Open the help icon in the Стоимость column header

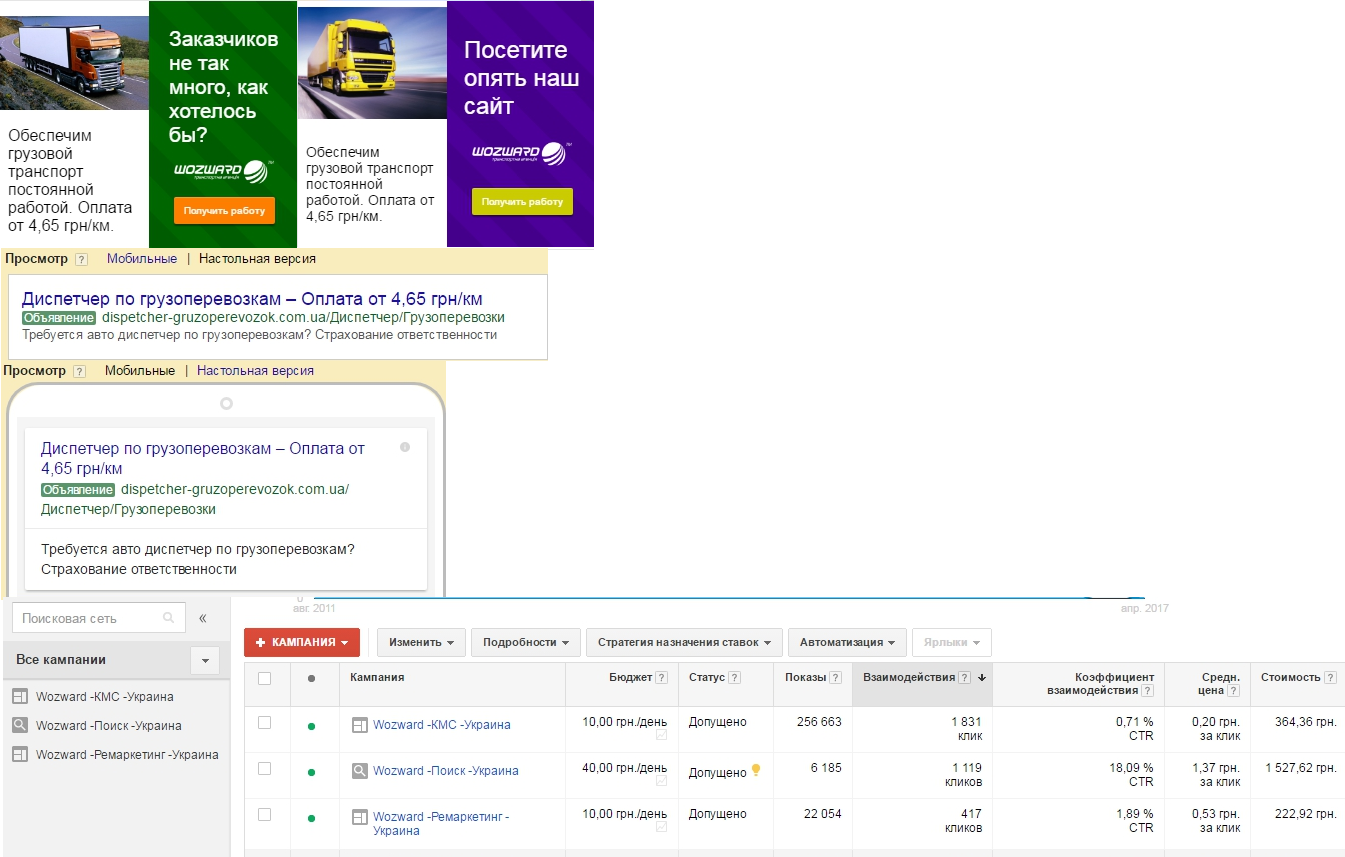[1330, 678]
